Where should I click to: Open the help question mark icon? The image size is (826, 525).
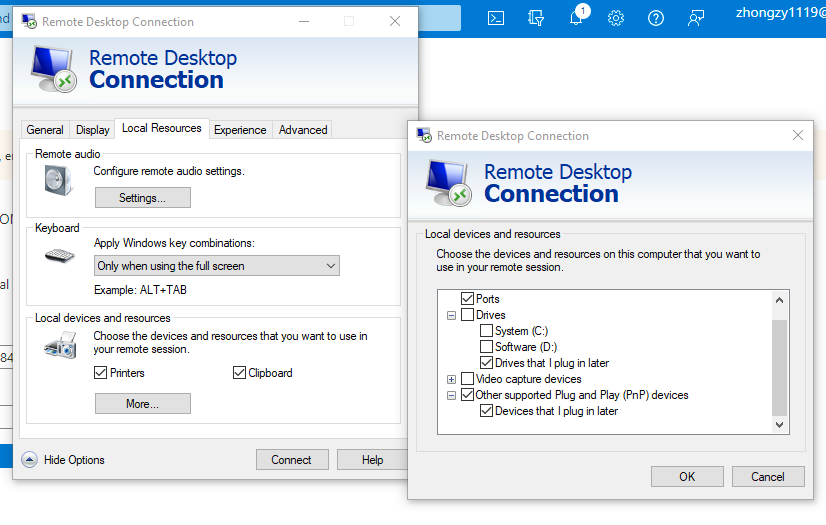click(x=656, y=18)
